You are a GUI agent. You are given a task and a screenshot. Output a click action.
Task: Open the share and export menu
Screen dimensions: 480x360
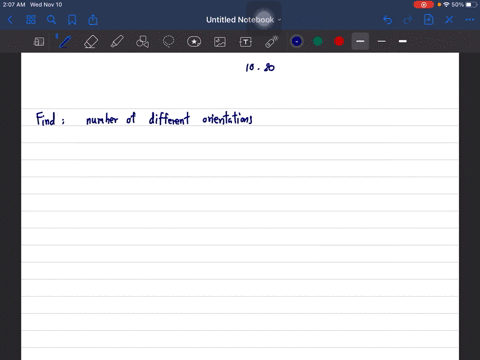pos(93,20)
